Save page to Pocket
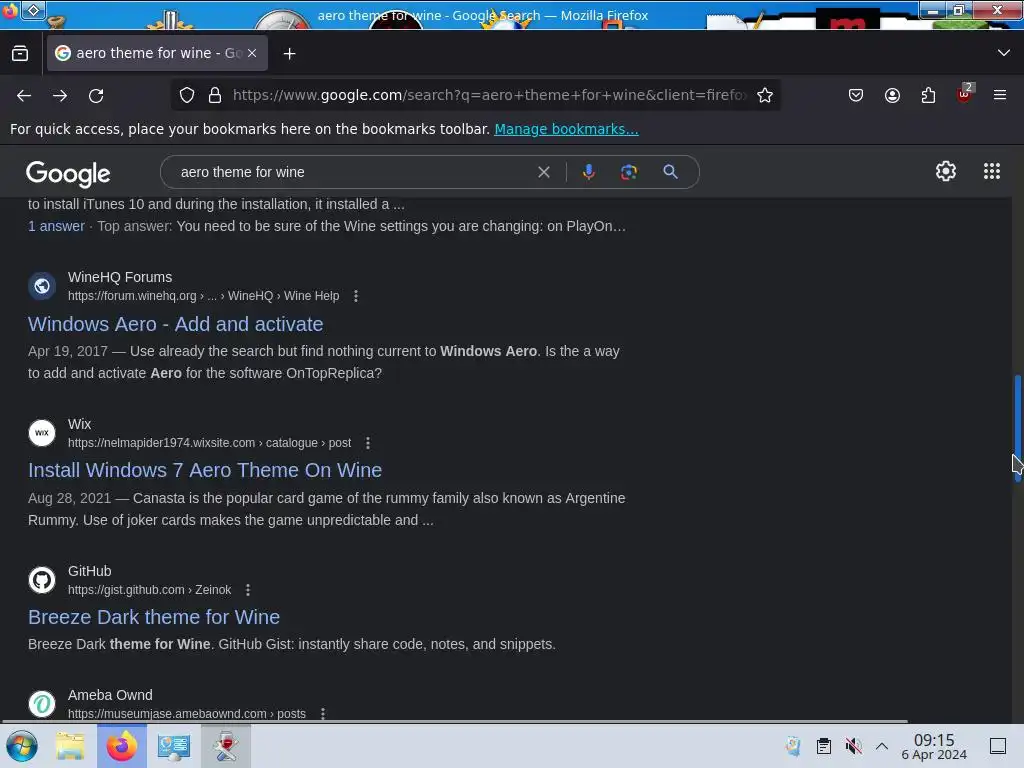The width and height of the screenshot is (1024, 768). tap(856, 95)
